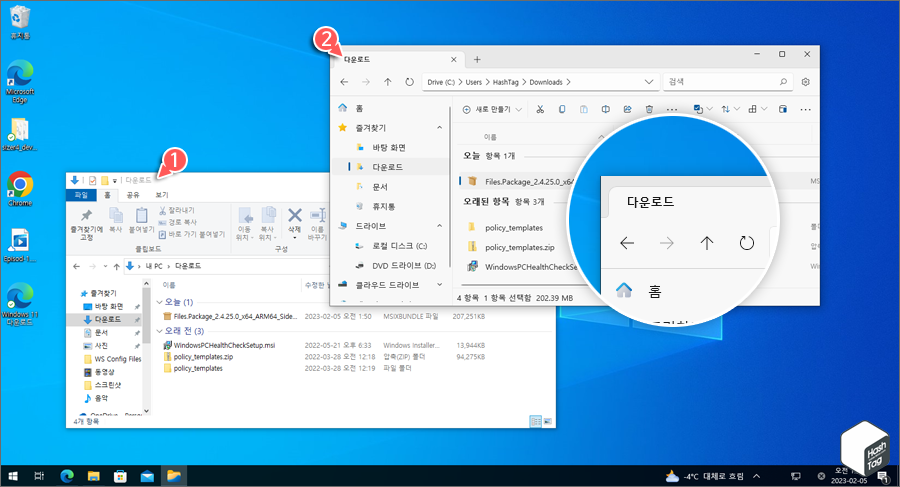Open Explorer's recent locations dropdown arrow
Screen dimensions: 900x487
click(x=105, y=266)
